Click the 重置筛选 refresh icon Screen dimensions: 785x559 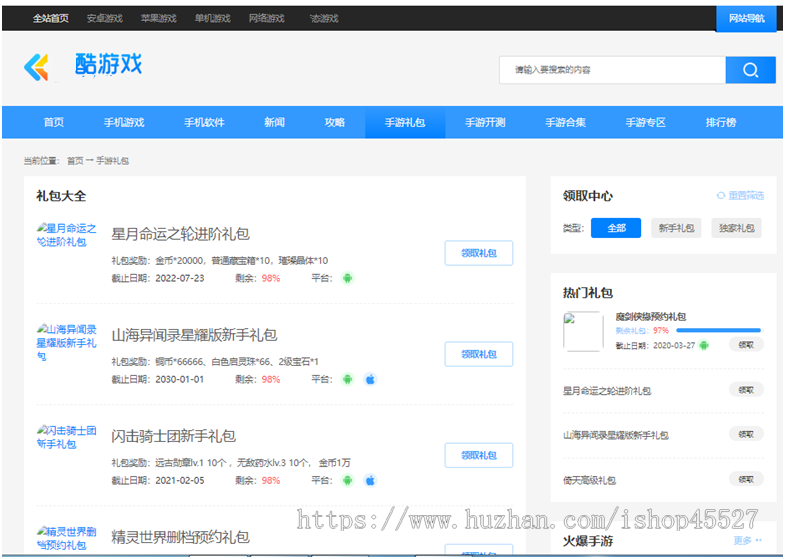point(720,195)
